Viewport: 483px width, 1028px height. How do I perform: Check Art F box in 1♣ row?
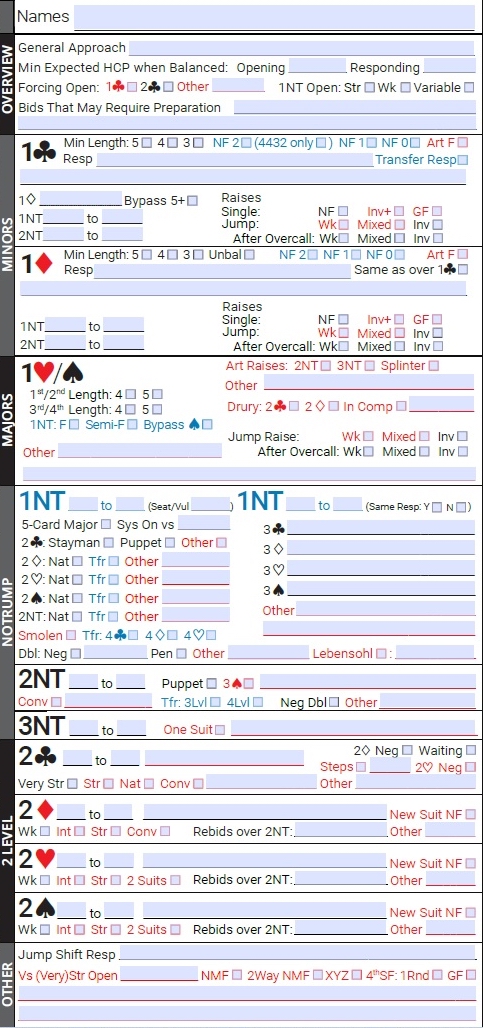coord(463,142)
